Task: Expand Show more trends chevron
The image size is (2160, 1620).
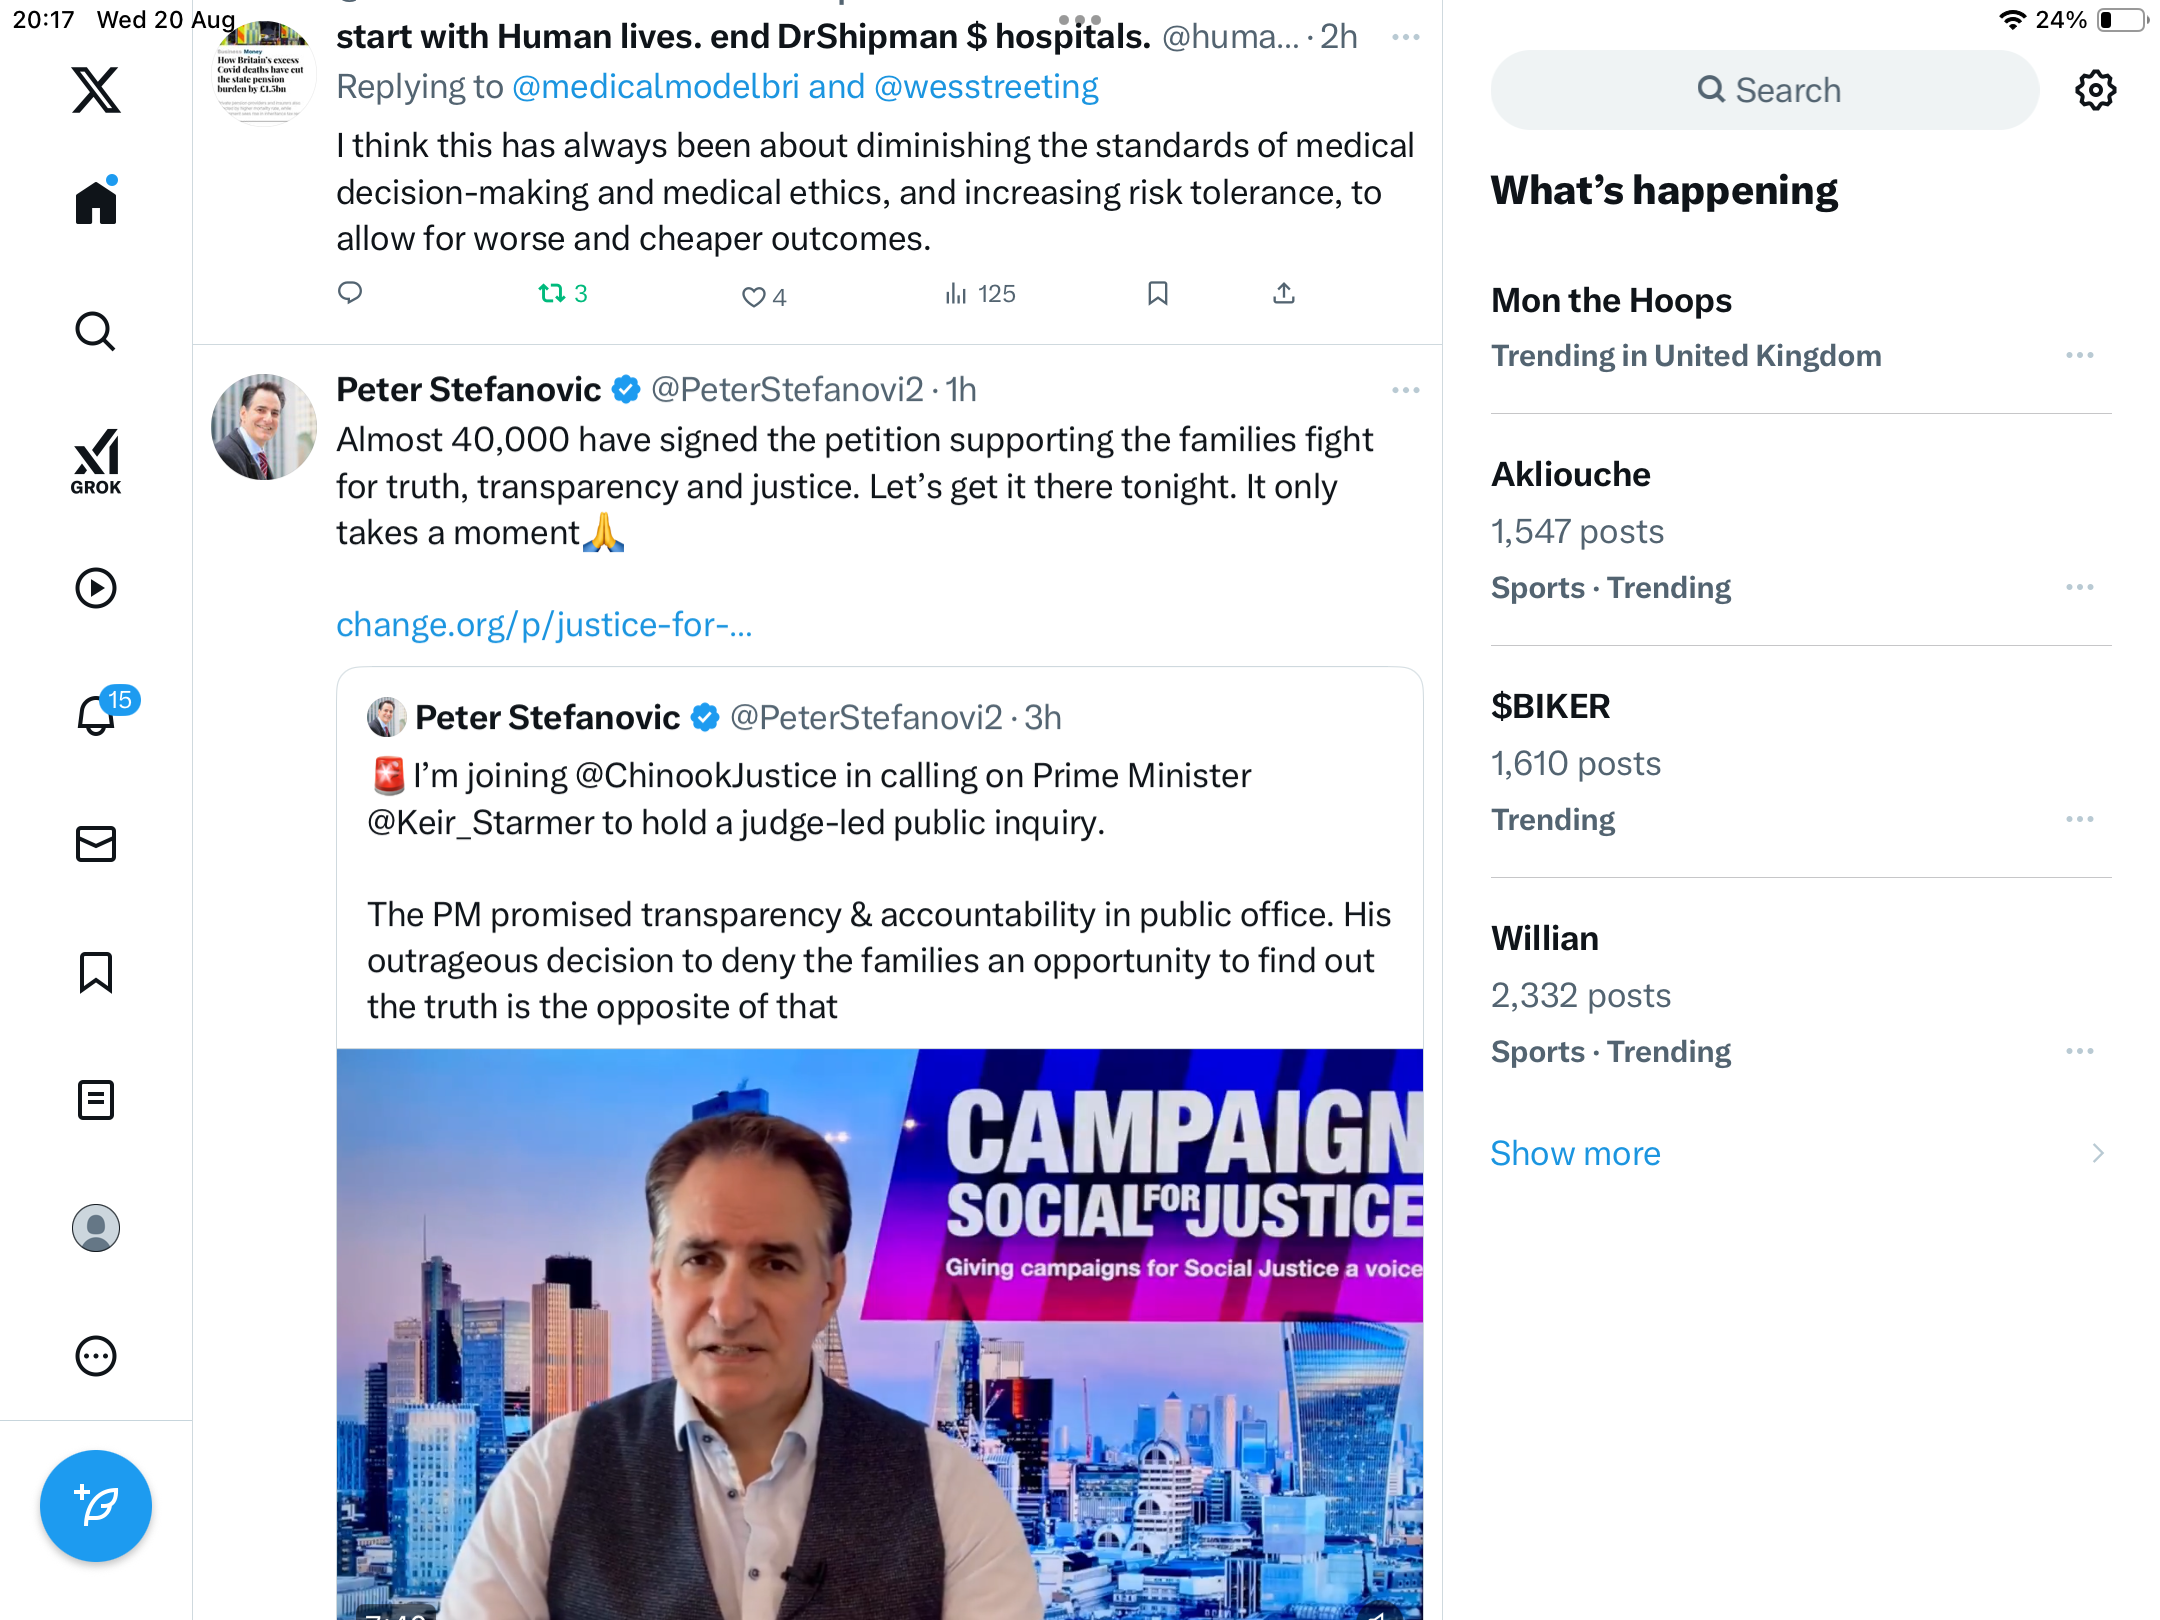Action: (2097, 1153)
